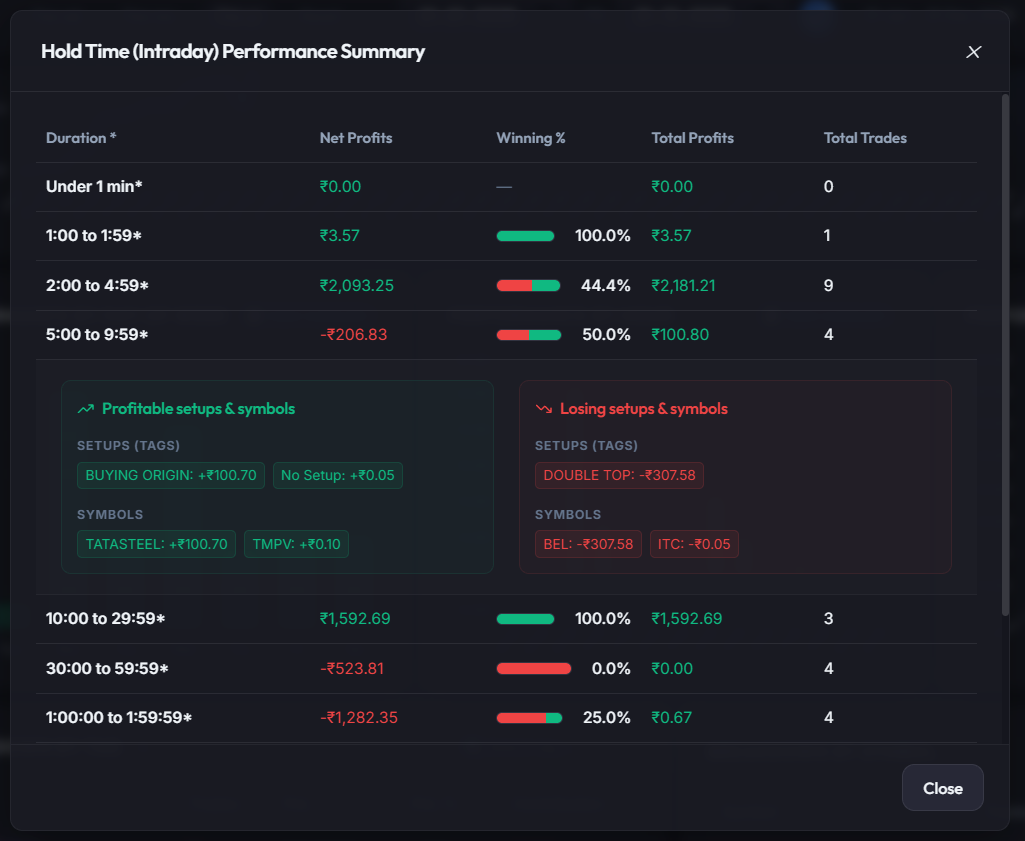This screenshot has height=841, width=1025.
Task: Click the ₹2,093.25 net profit value
Action: pos(356,286)
